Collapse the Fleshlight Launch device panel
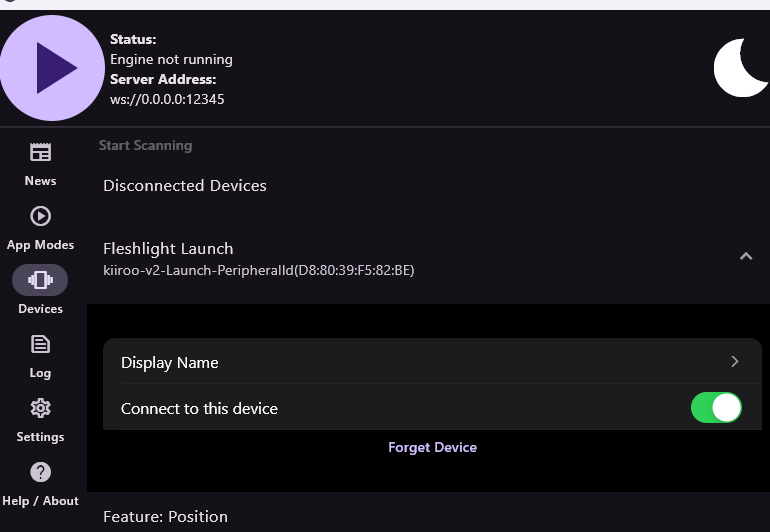Screen dimensions: 770x532 tap(745, 257)
